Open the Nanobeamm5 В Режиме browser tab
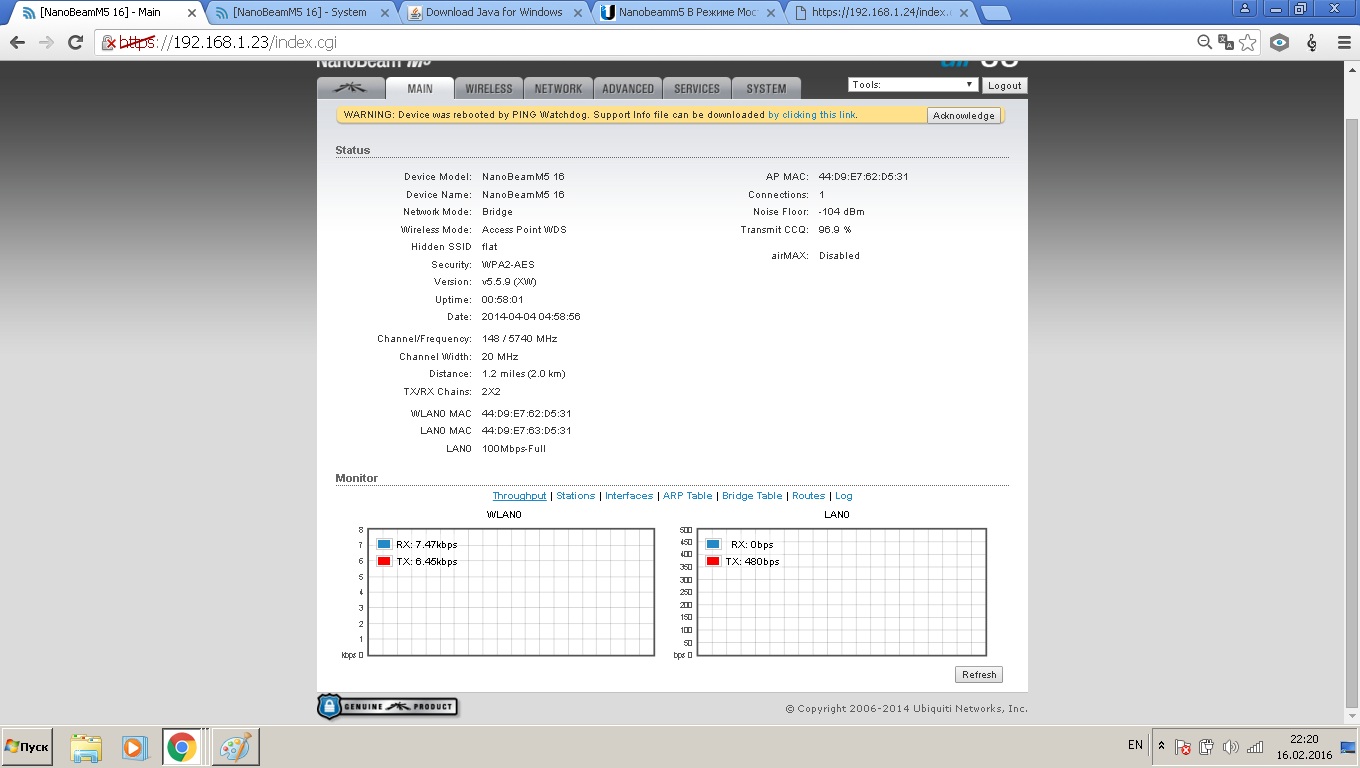The height and width of the screenshot is (768, 1360). [x=687, y=13]
